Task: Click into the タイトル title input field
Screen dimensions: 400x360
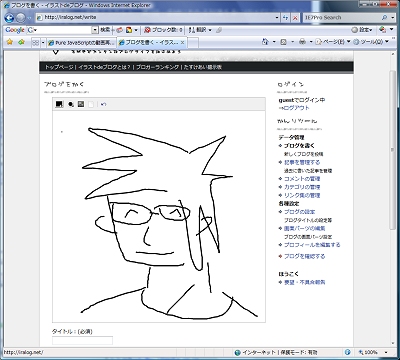Action: coord(82,340)
